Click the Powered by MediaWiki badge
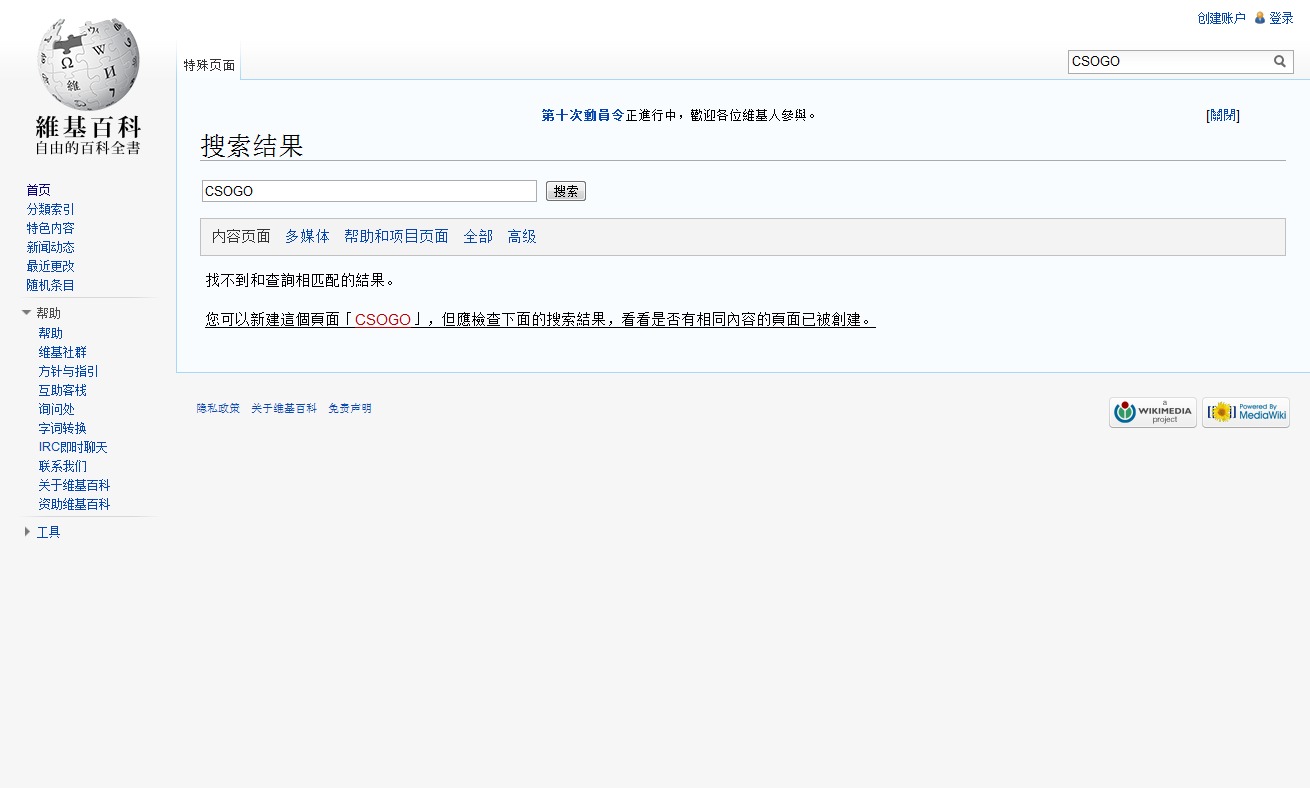 [1245, 412]
